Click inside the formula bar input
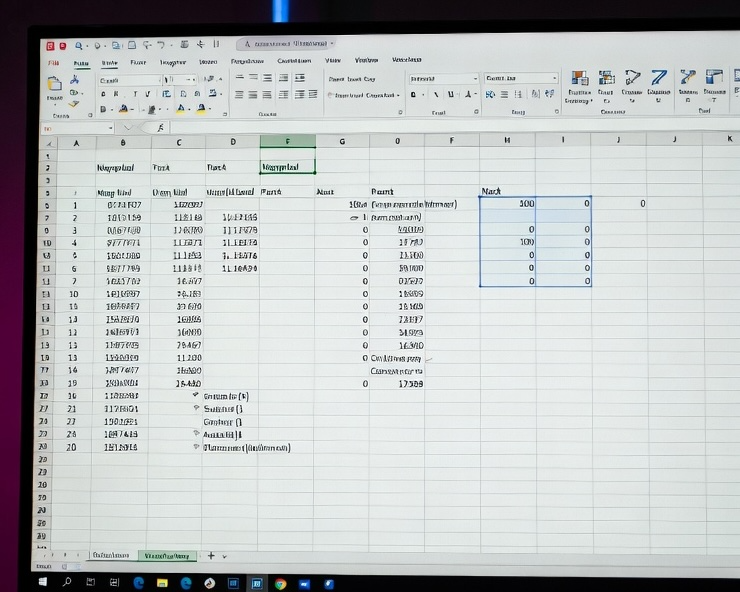Screen dimensions: 740x592 click(453, 126)
